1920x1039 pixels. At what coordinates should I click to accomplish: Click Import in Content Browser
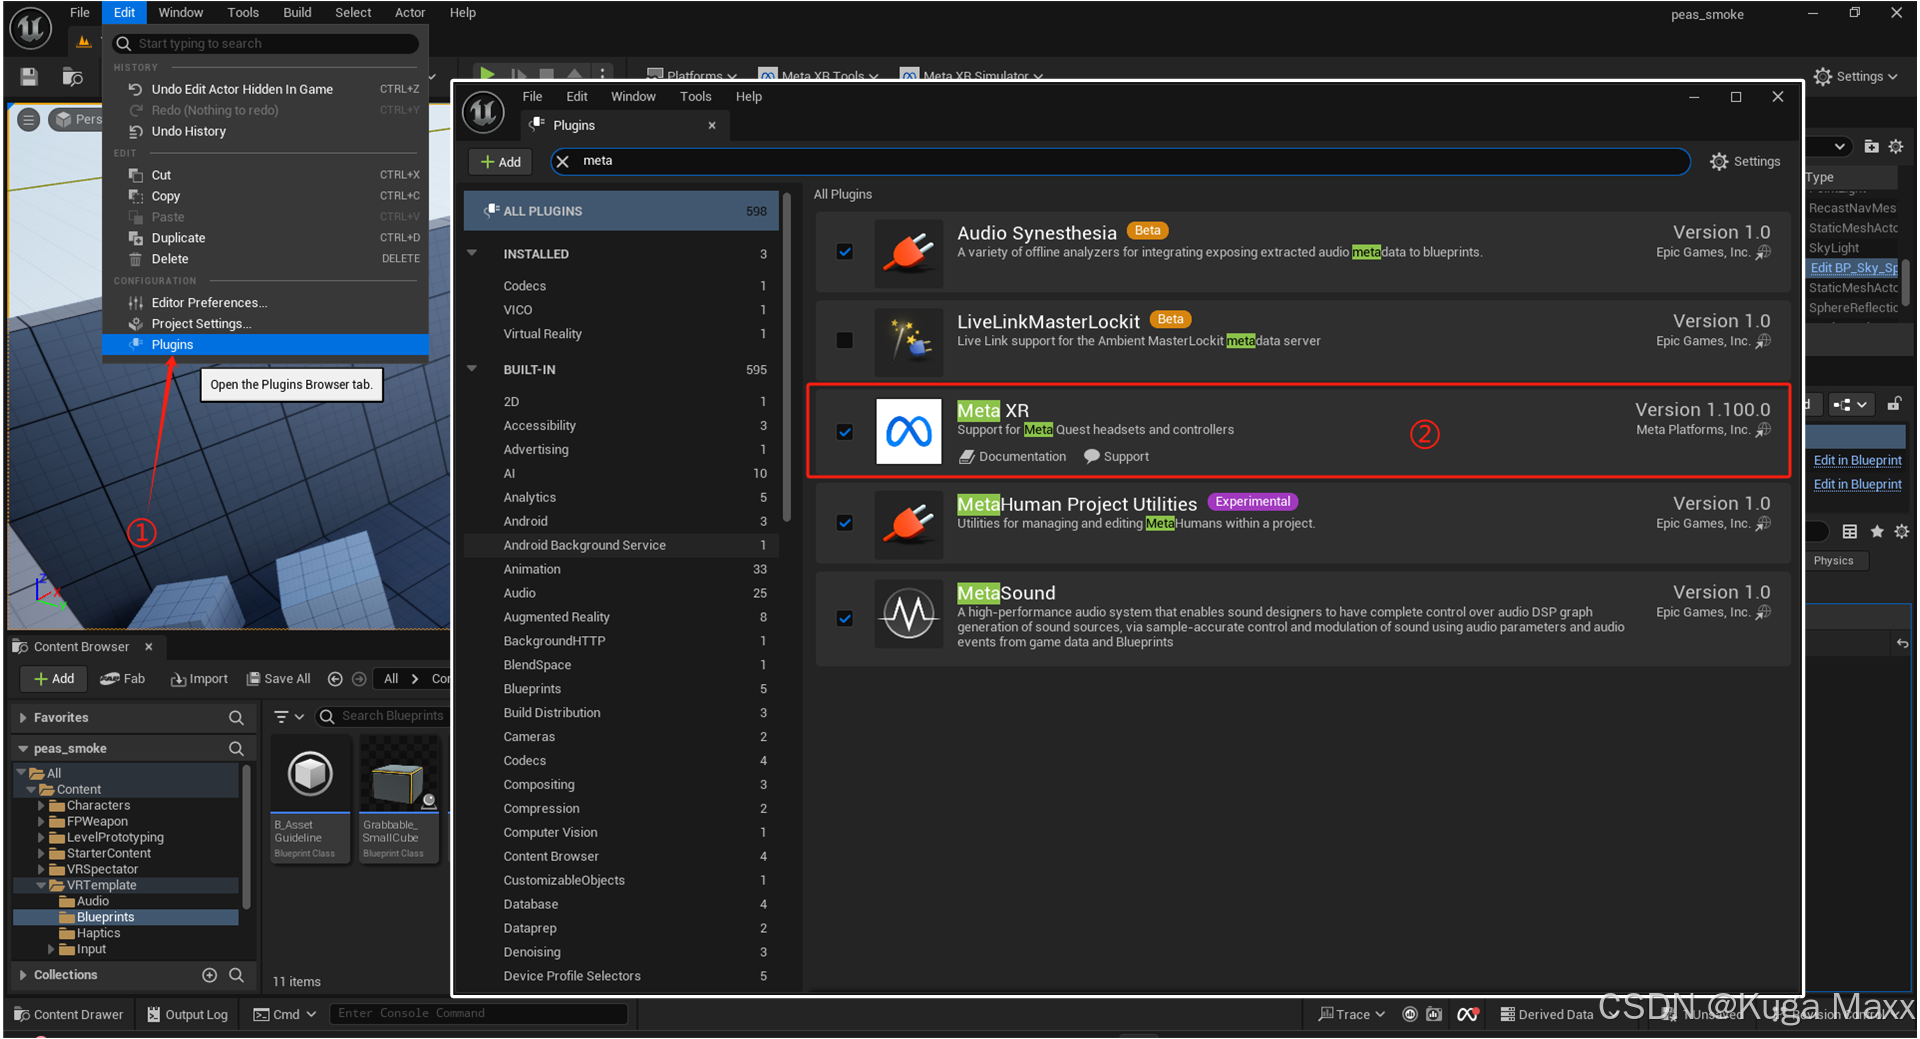[x=199, y=678]
